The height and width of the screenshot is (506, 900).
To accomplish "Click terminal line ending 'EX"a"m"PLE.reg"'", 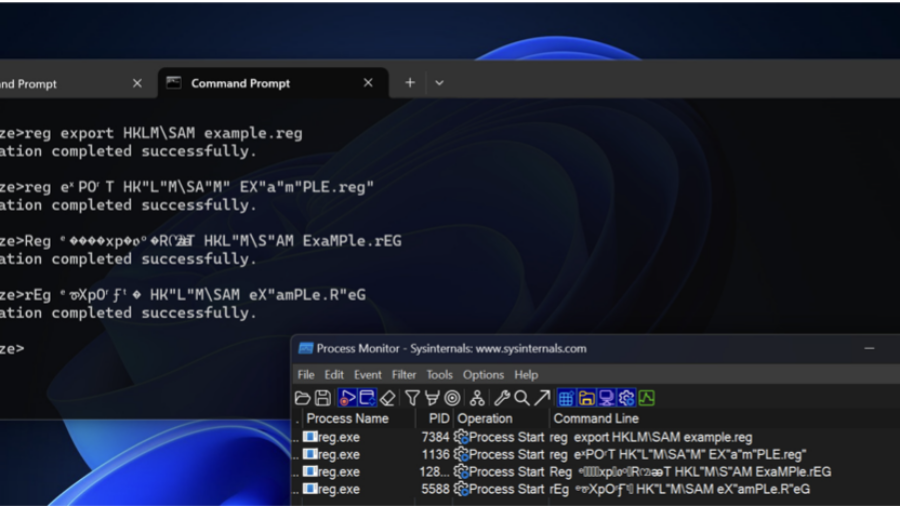I will (x=199, y=187).
